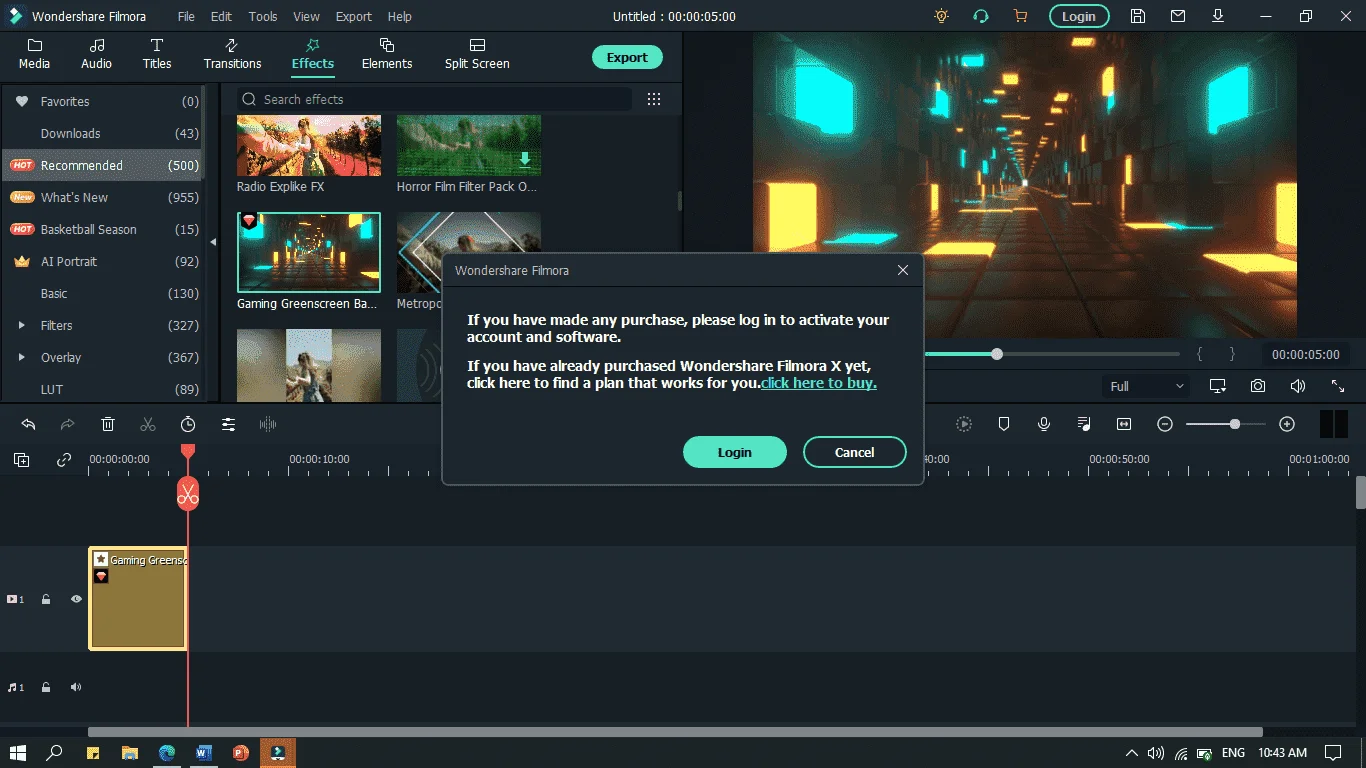
Task: Select the scissors split icon in timeline toolbar
Action: point(148,424)
